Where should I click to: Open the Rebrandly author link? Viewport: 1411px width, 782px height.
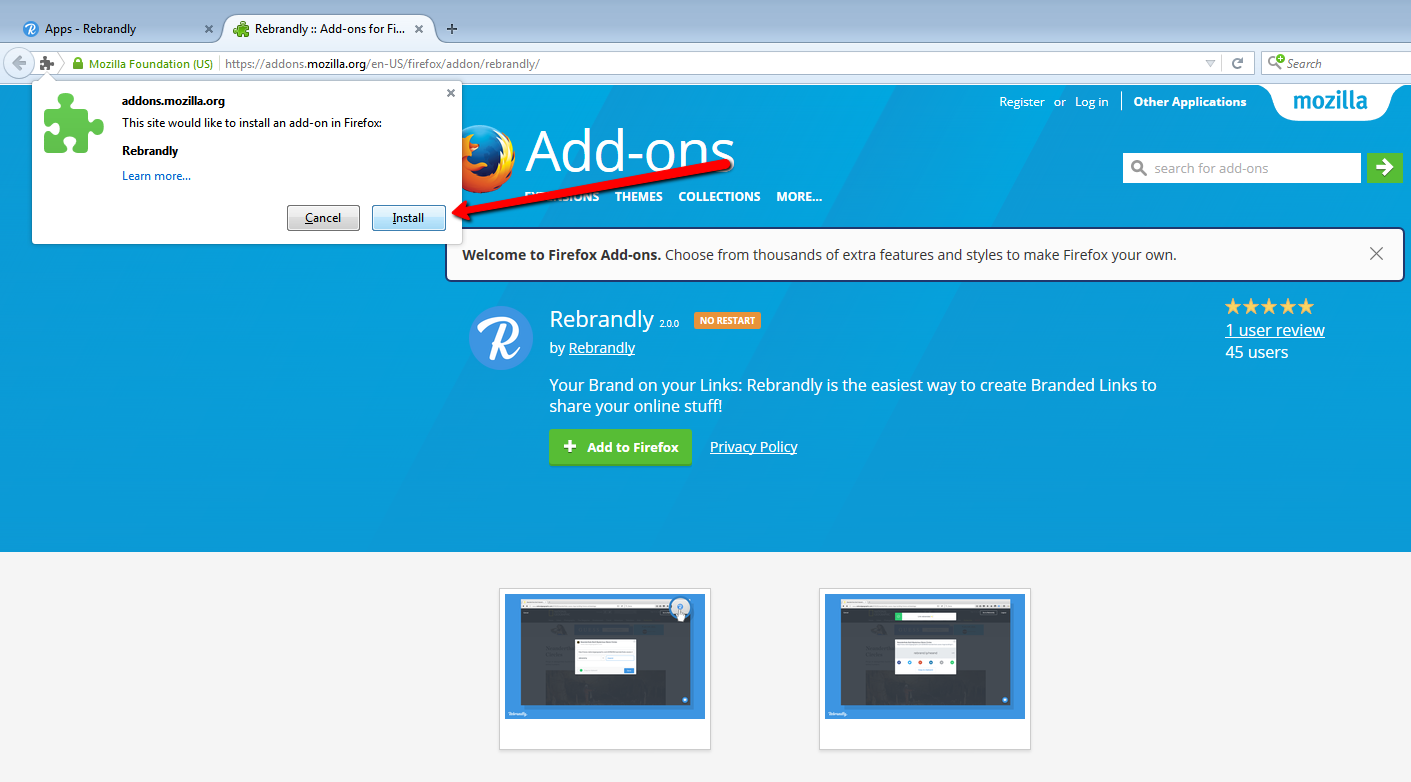point(602,348)
